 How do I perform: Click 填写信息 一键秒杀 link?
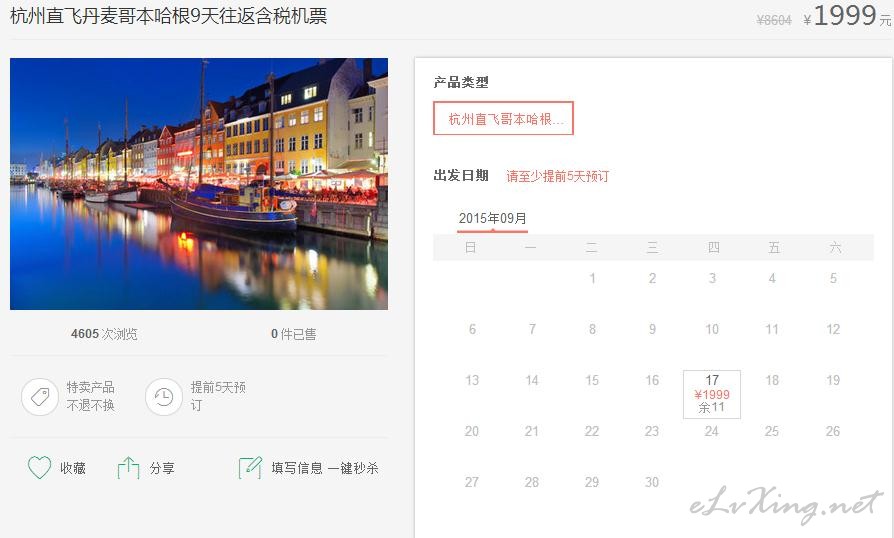pos(324,468)
